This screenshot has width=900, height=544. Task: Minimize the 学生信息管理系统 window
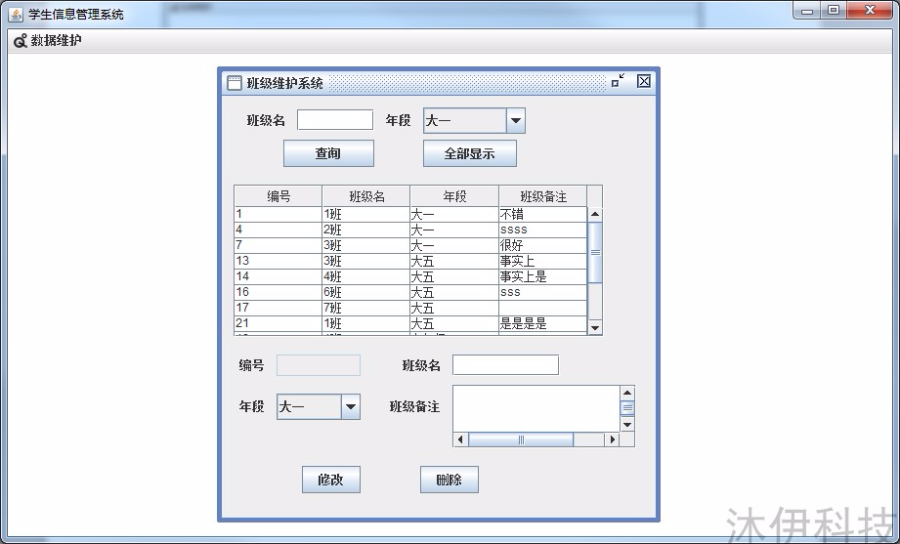(806, 11)
